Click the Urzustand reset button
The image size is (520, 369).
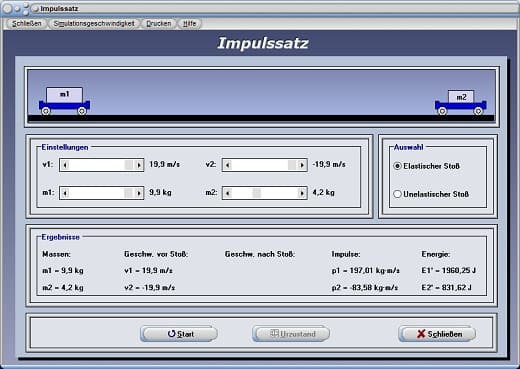point(291,334)
